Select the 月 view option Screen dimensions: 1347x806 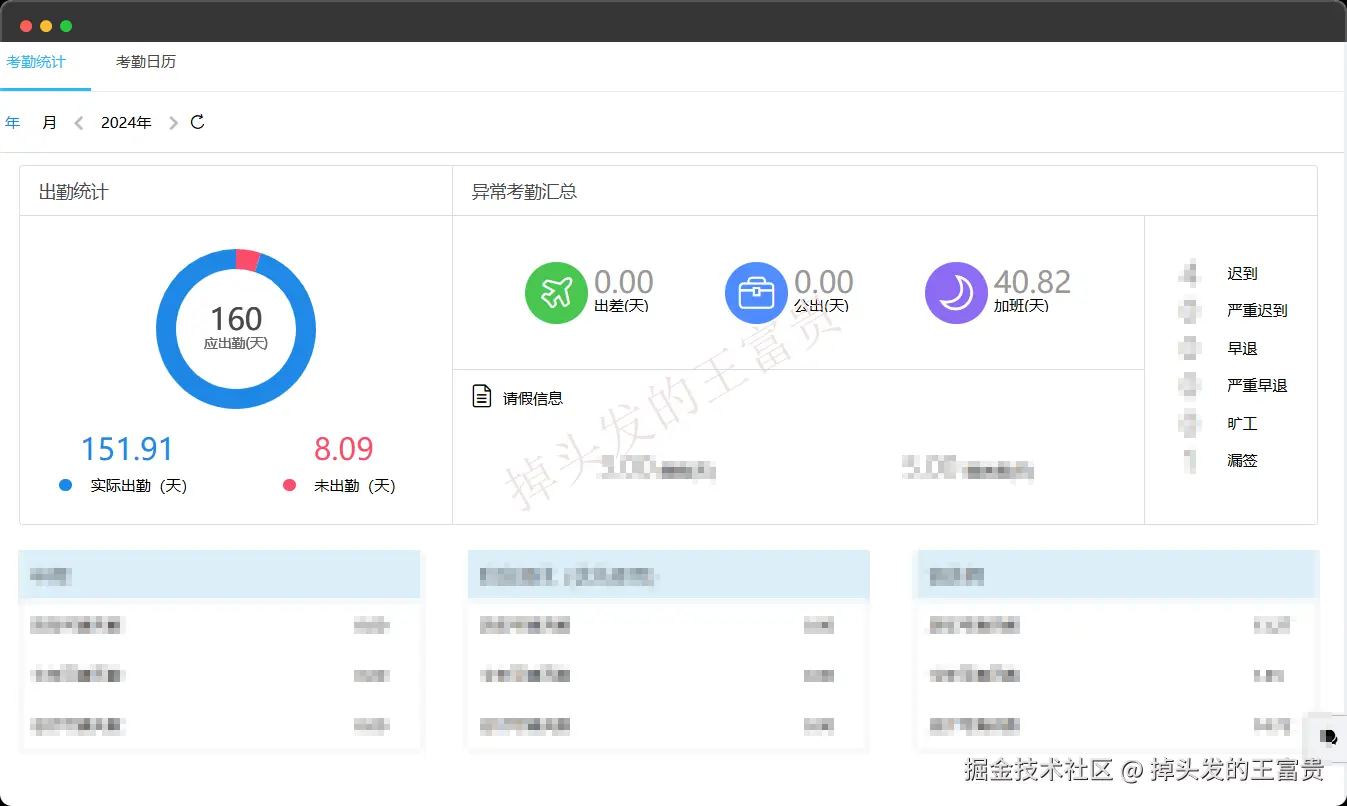pos(50,123)
